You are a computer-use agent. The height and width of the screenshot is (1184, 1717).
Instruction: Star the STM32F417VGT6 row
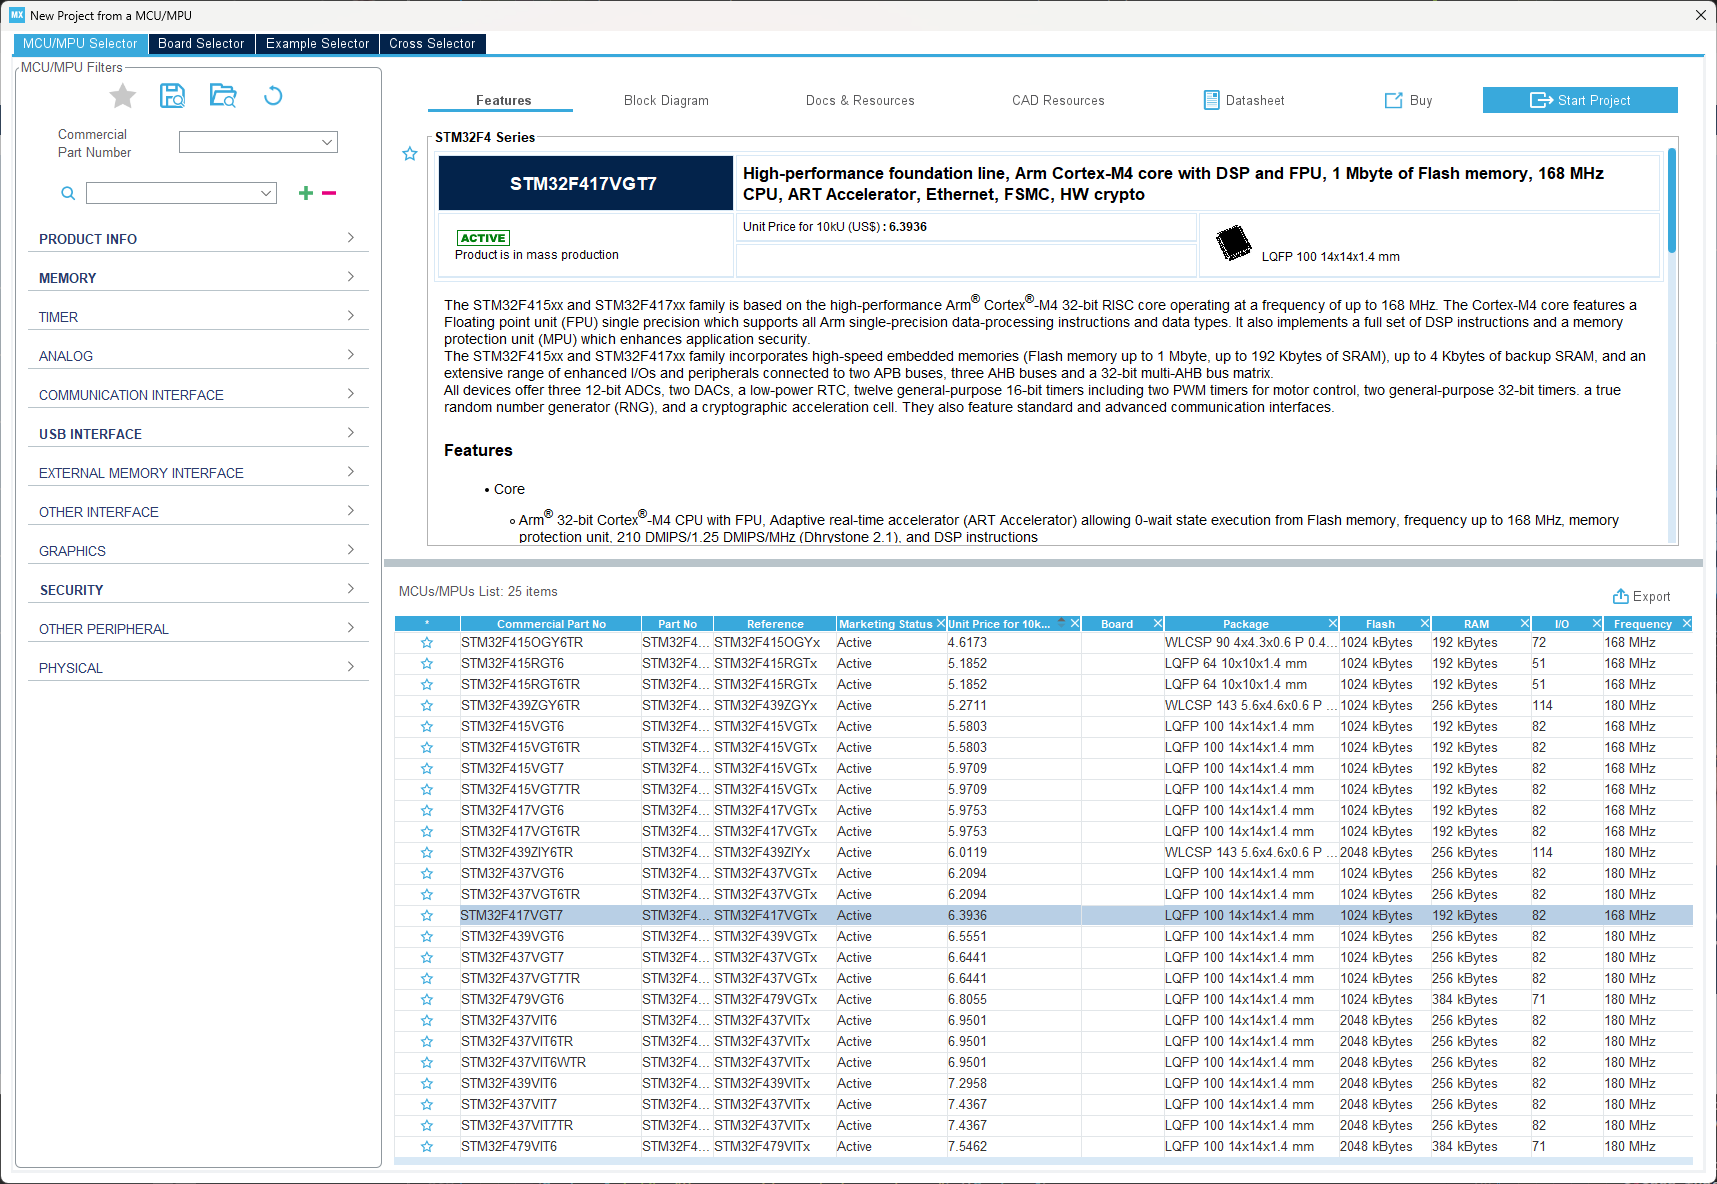tap(427, 811)
